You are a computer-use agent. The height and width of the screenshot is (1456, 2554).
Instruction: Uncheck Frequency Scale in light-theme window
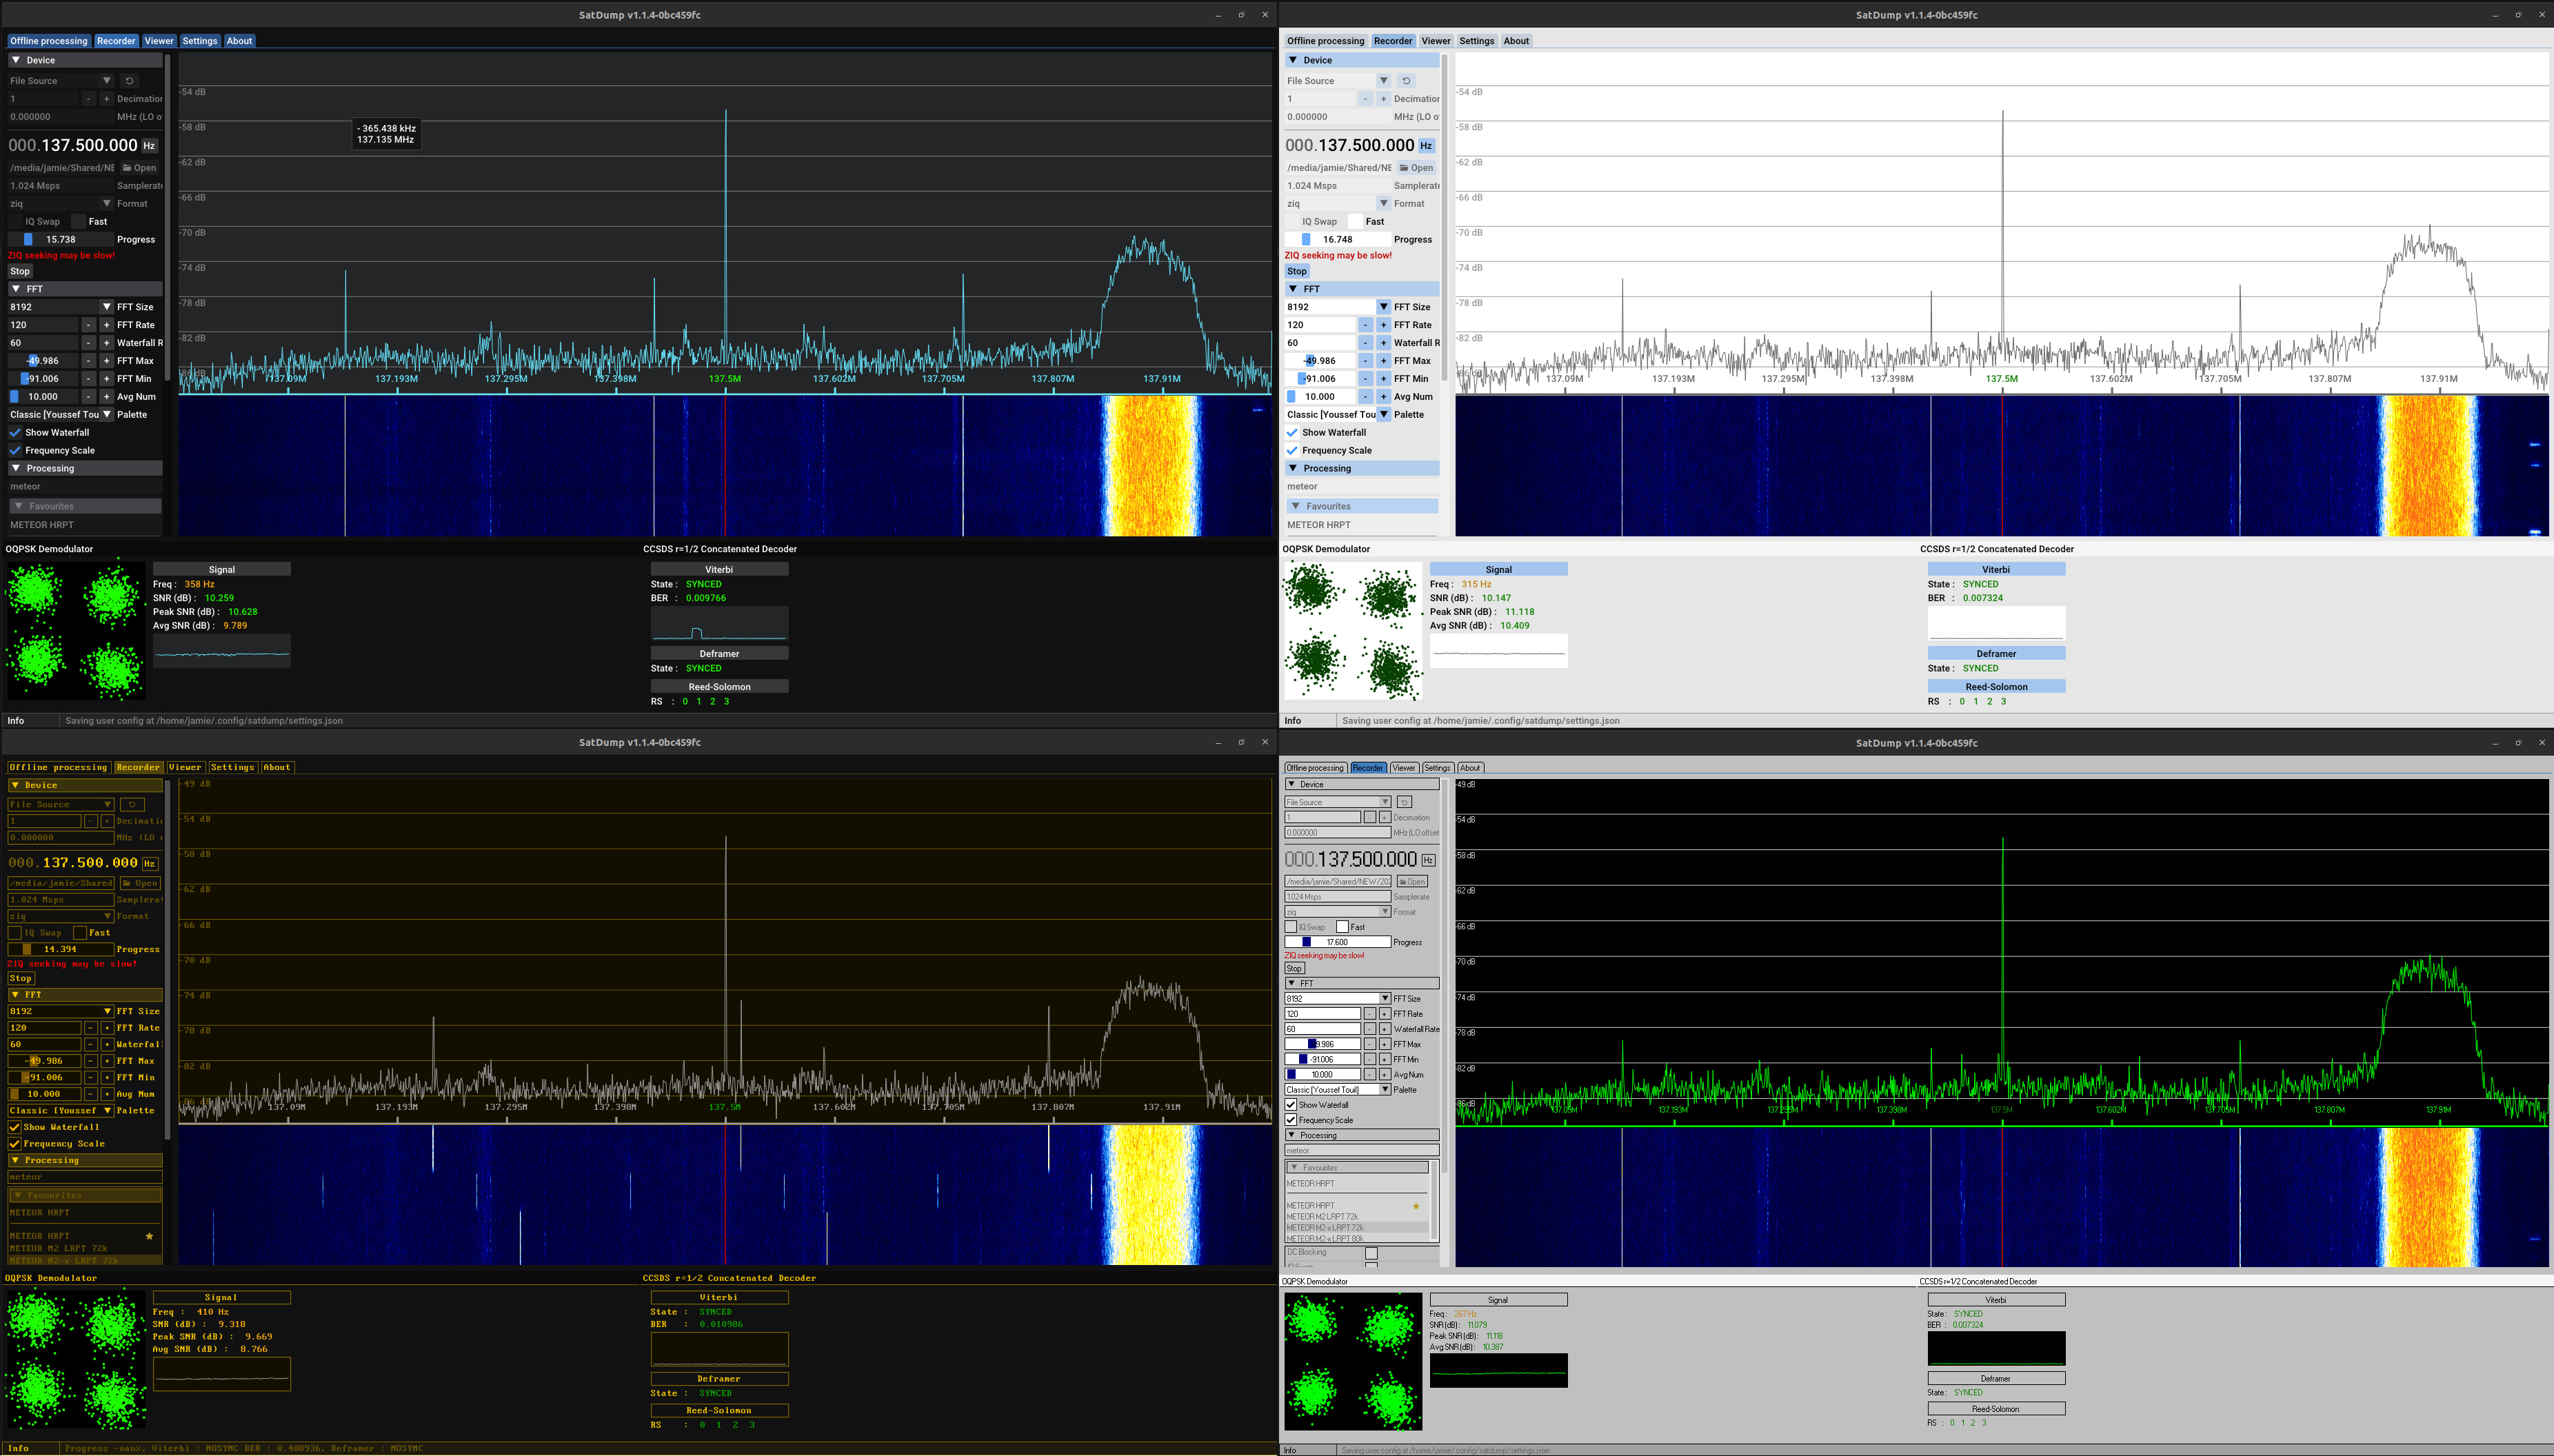click(1292, 451)
